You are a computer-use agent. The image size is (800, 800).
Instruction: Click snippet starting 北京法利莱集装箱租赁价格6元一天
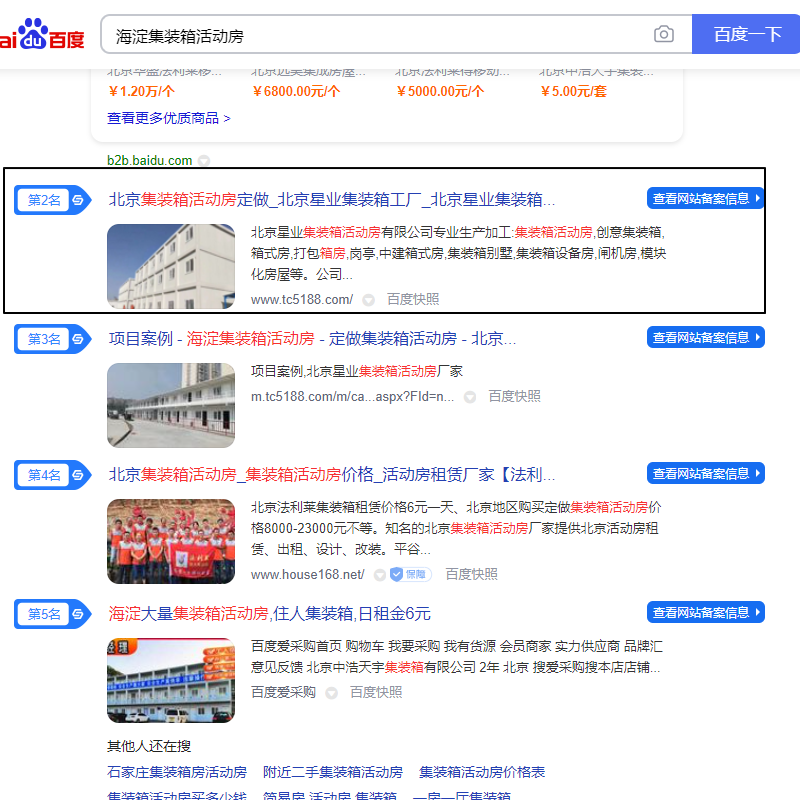pos(456,528)
